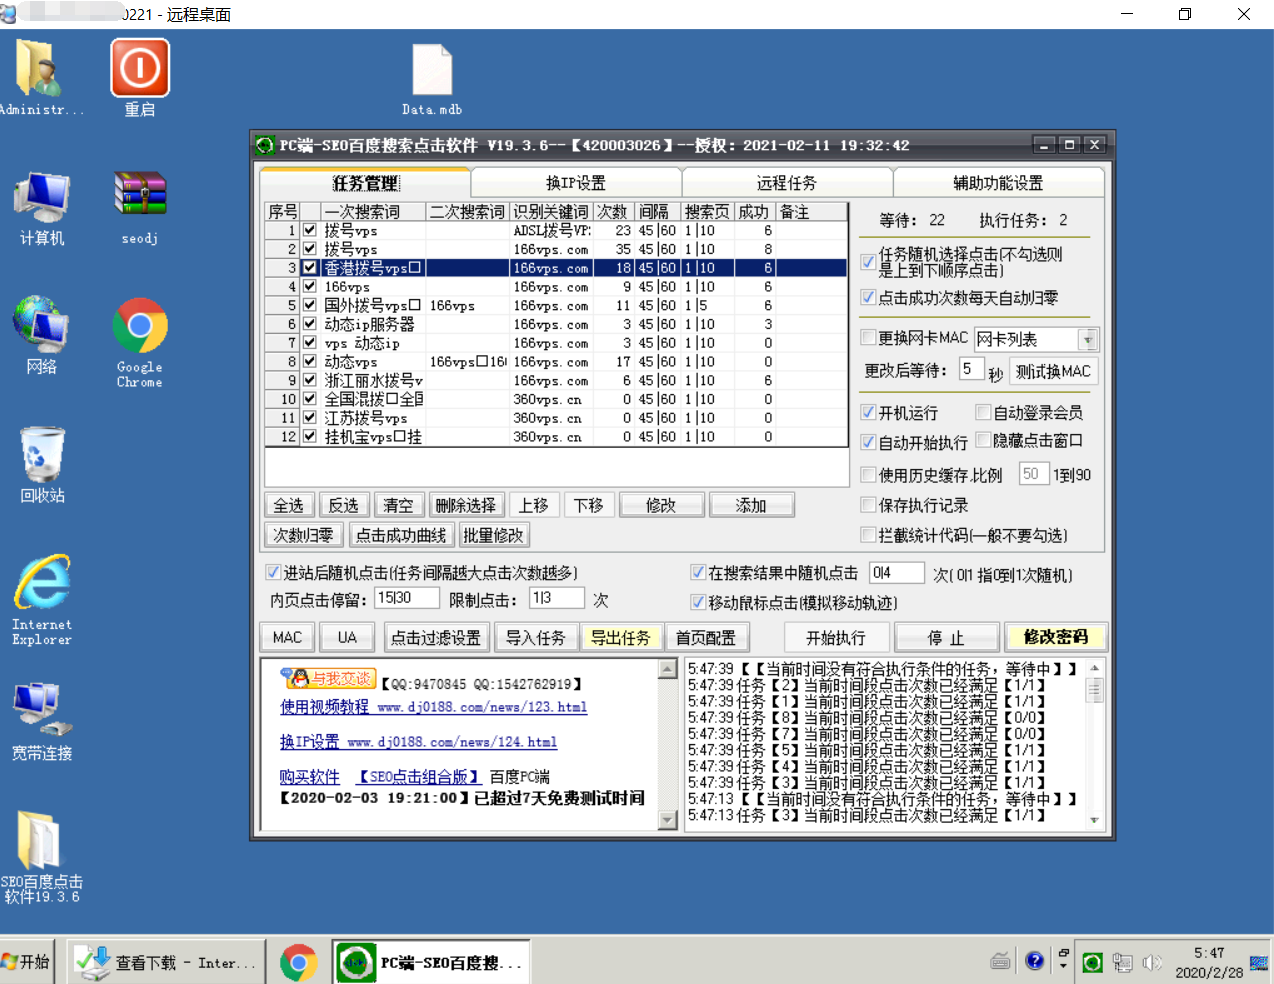The height and width of the screenshot is (984, 1274).
Task: Click the 导出任务 button
Action: pyautogui.click(x=620, y=638)
